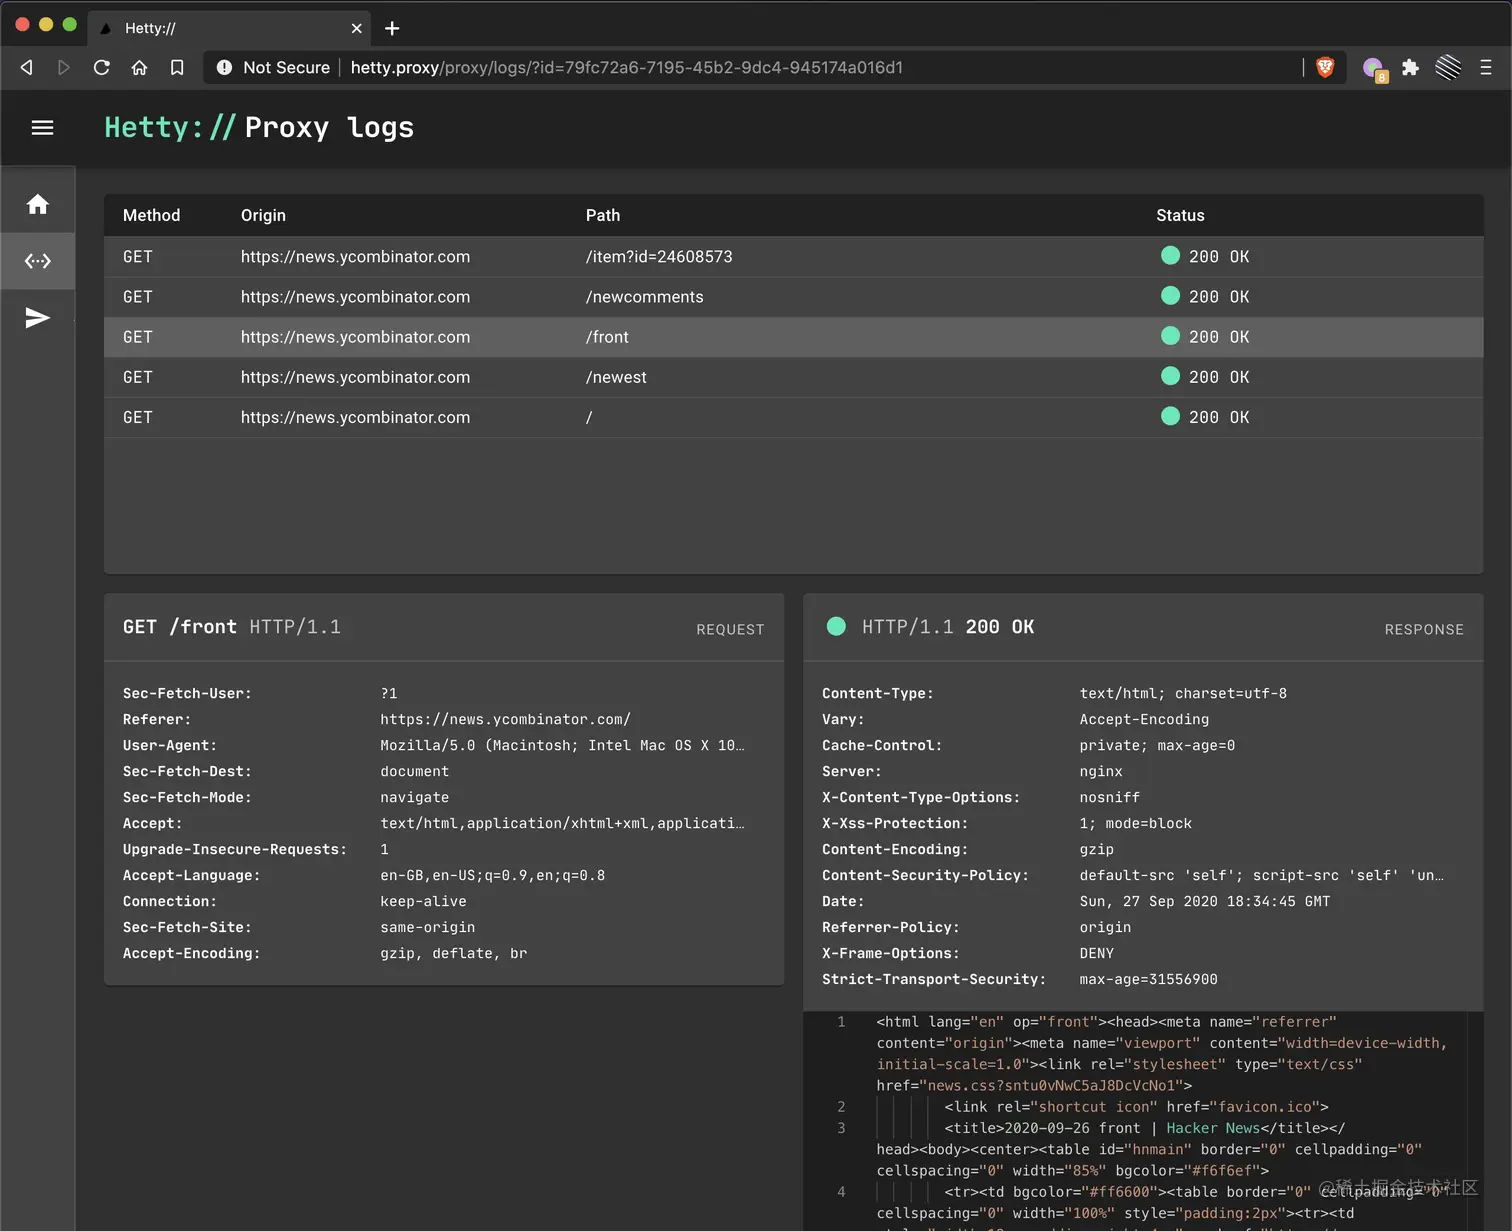Click the Brave Shields lion icon
Screen dimensions: 1512x1231
click(1325, 67)
